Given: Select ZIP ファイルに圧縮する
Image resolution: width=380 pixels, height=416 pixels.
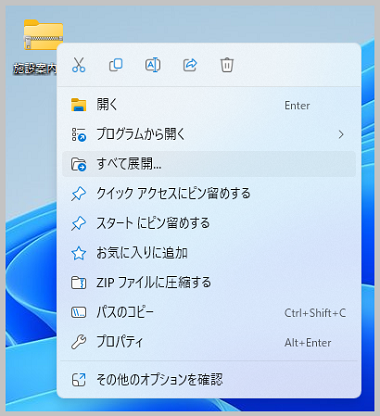Looking at the screenshot, I should click(209, 283).
